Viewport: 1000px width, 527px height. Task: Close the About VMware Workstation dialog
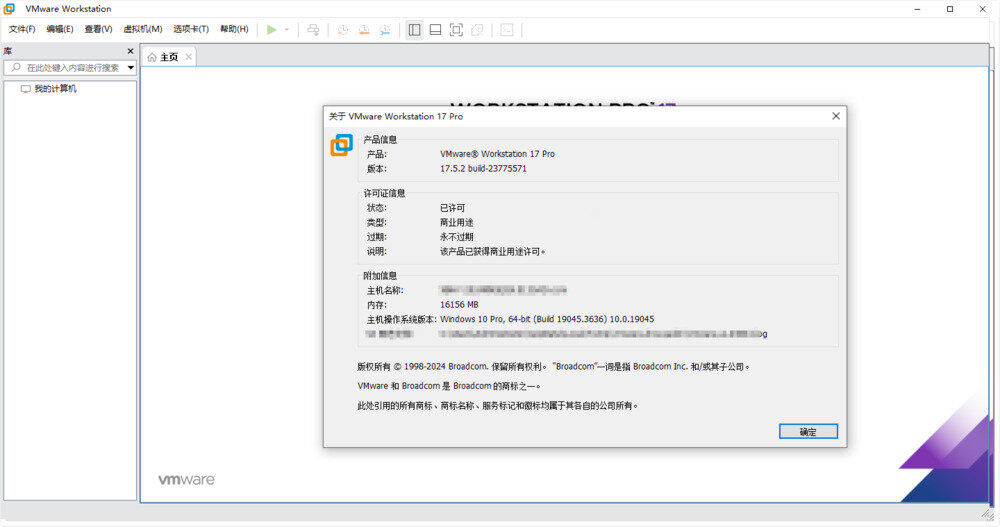[x=835, y=116]
